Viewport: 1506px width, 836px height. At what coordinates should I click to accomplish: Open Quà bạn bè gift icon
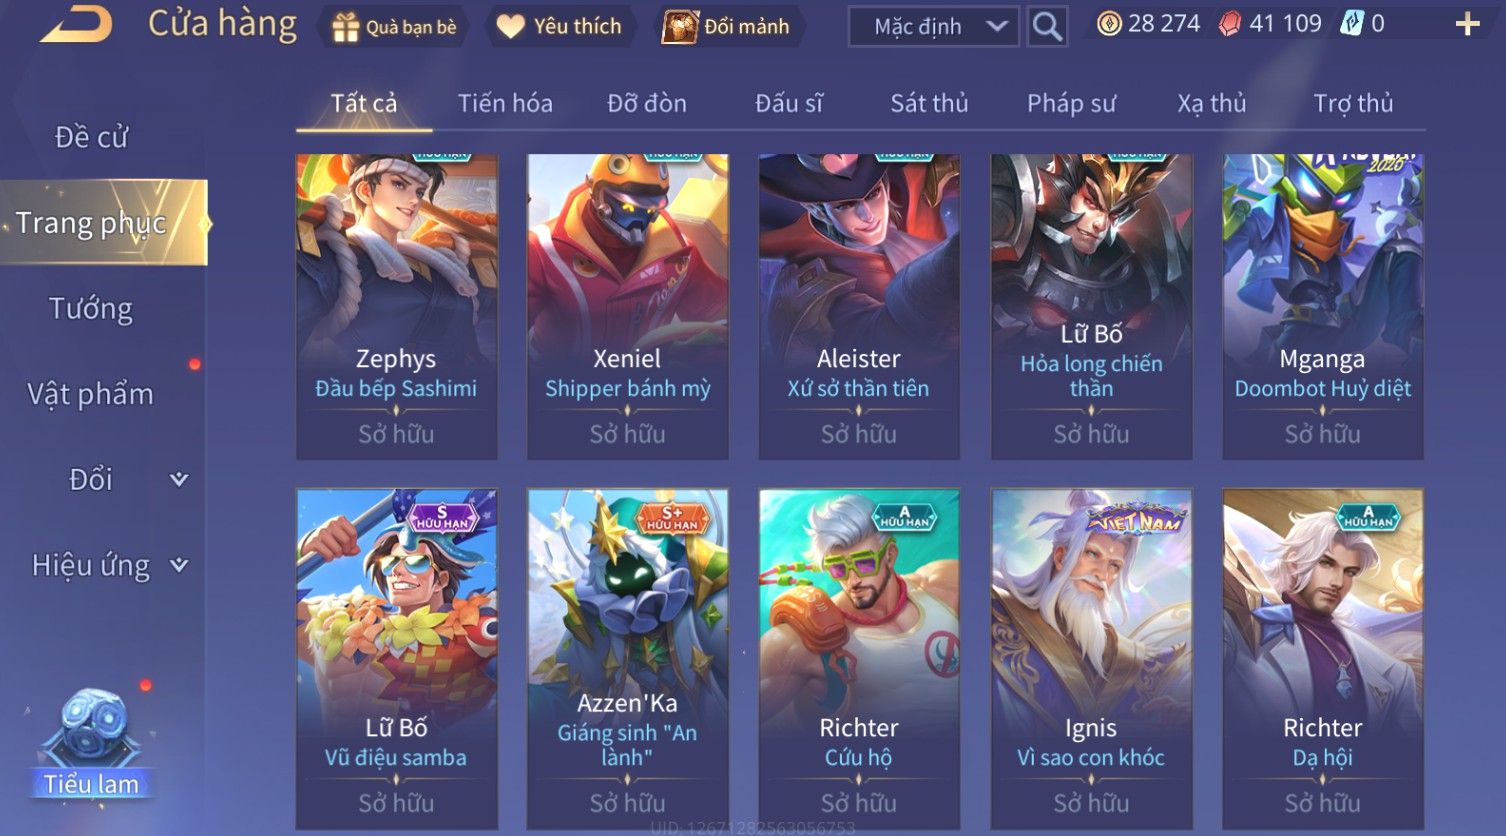[x=345, y=27]
